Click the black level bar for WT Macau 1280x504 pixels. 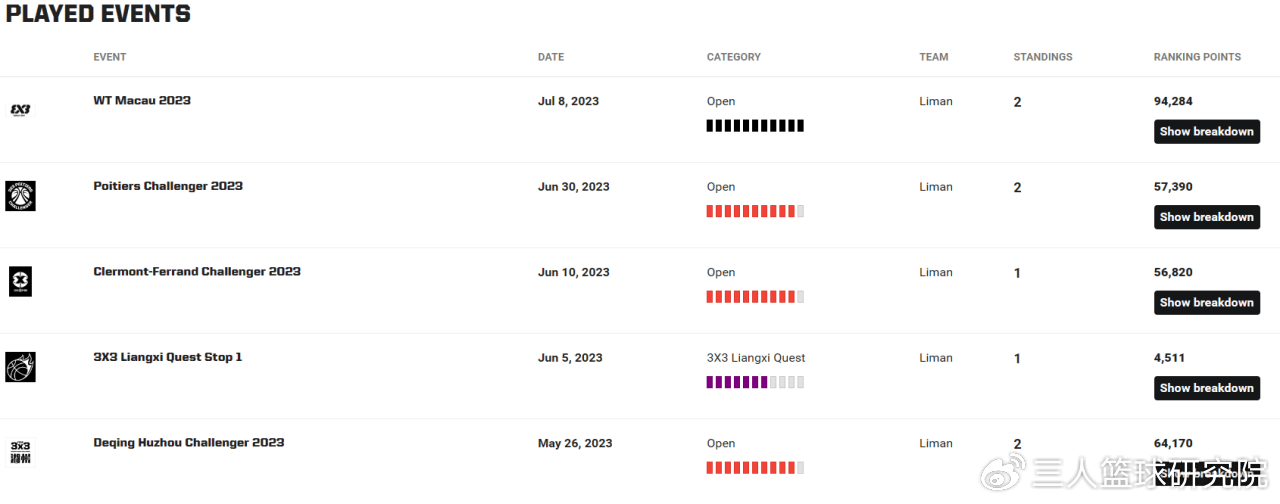point(755,126)
